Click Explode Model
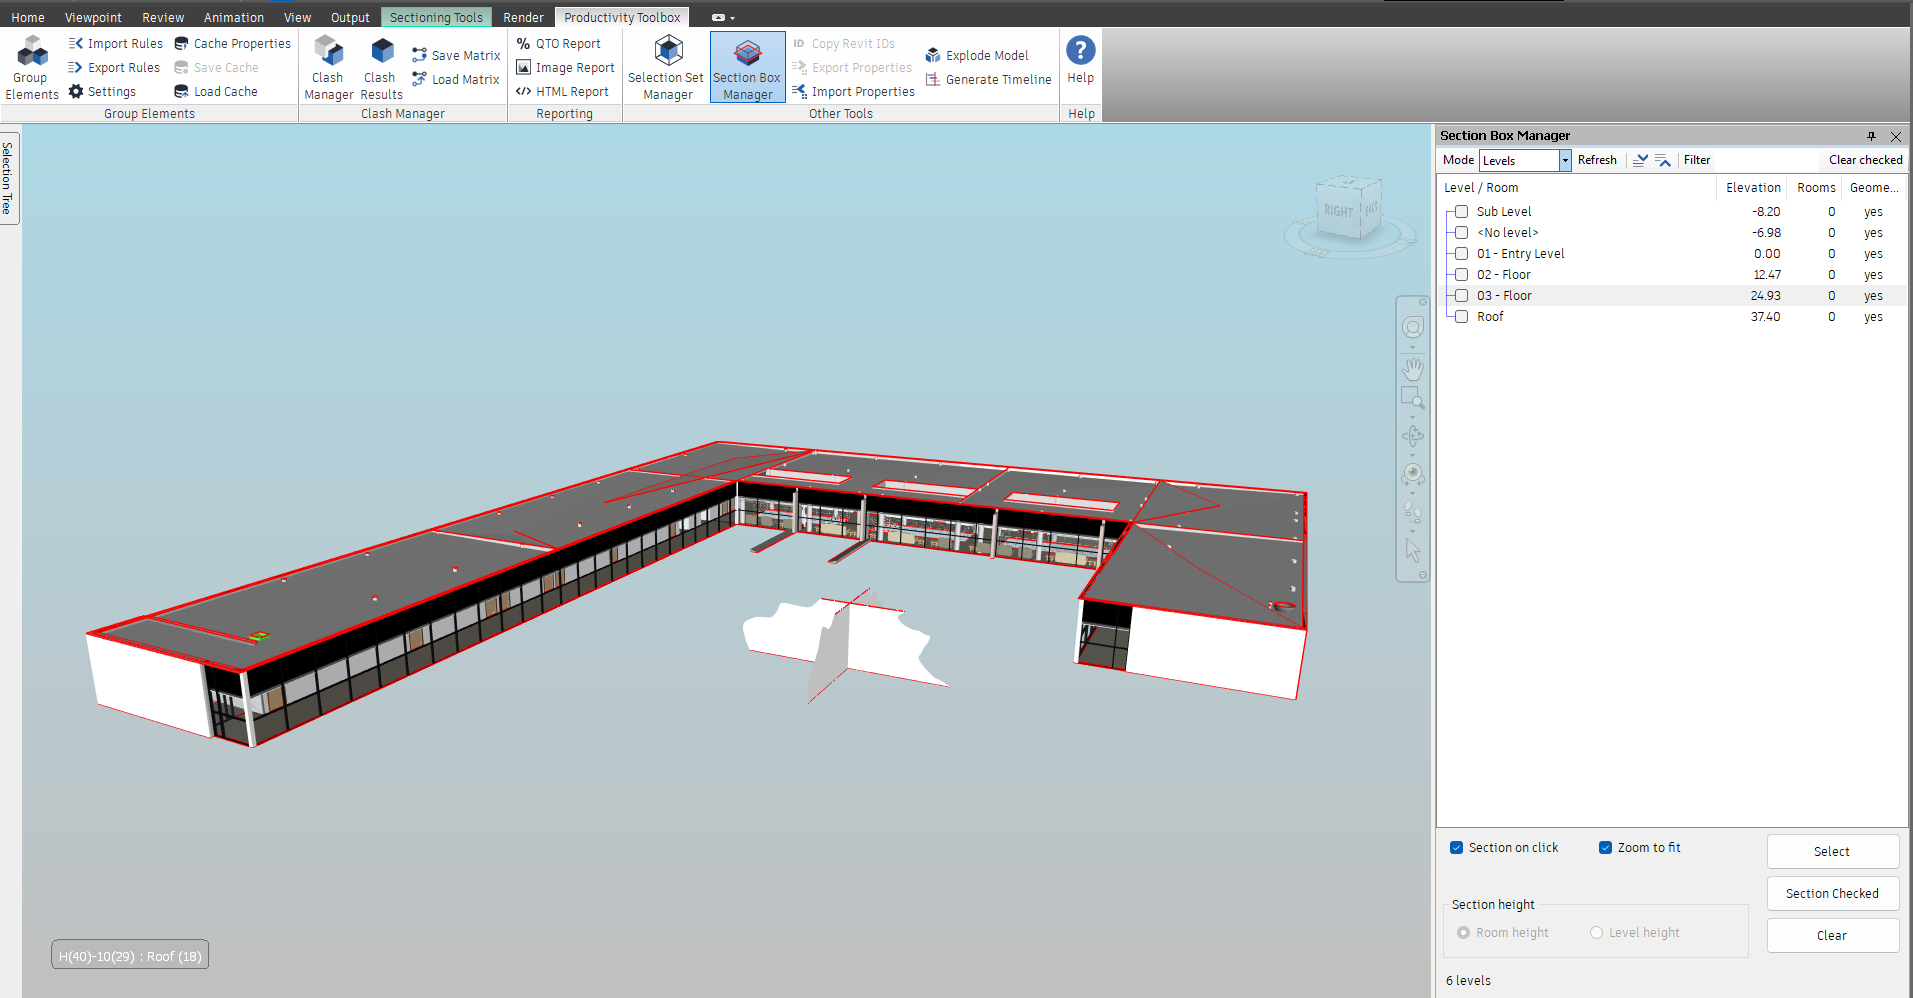Image resolution: width=1913 pixels, height=998 pixels. pyautogui.click(x=977, y=56)
